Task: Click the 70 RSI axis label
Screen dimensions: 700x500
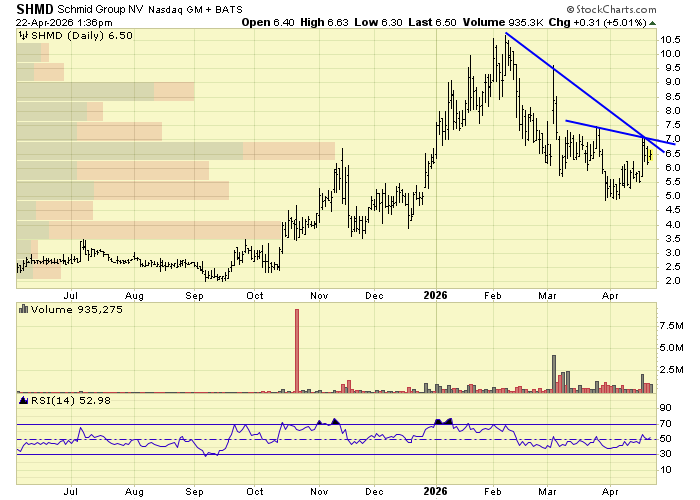Action: pyautogui.click(x=666, y=424)
